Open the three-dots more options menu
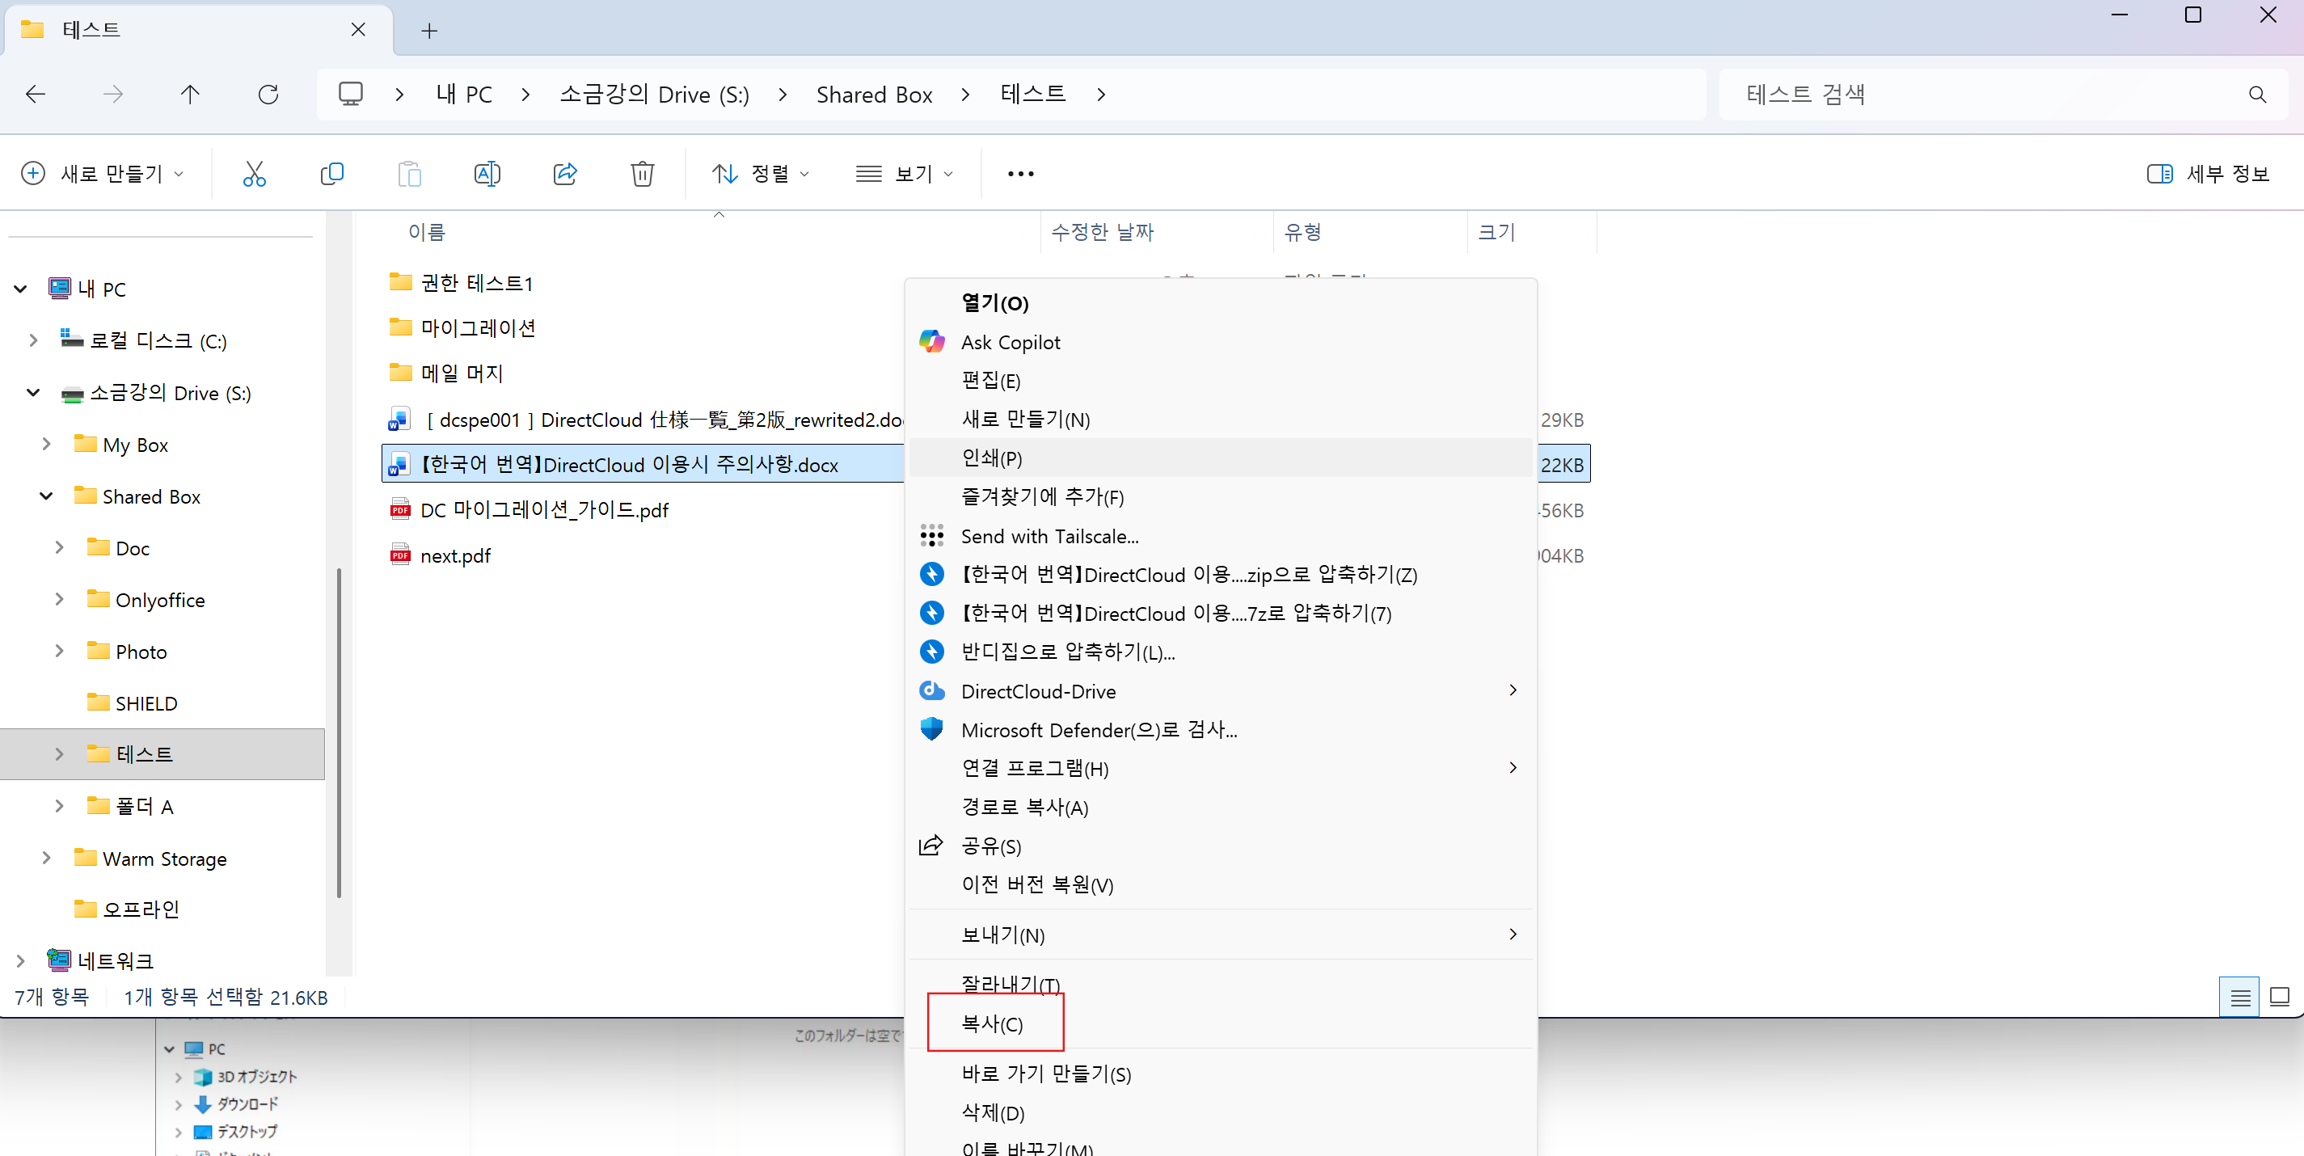 click(1020, 174)
